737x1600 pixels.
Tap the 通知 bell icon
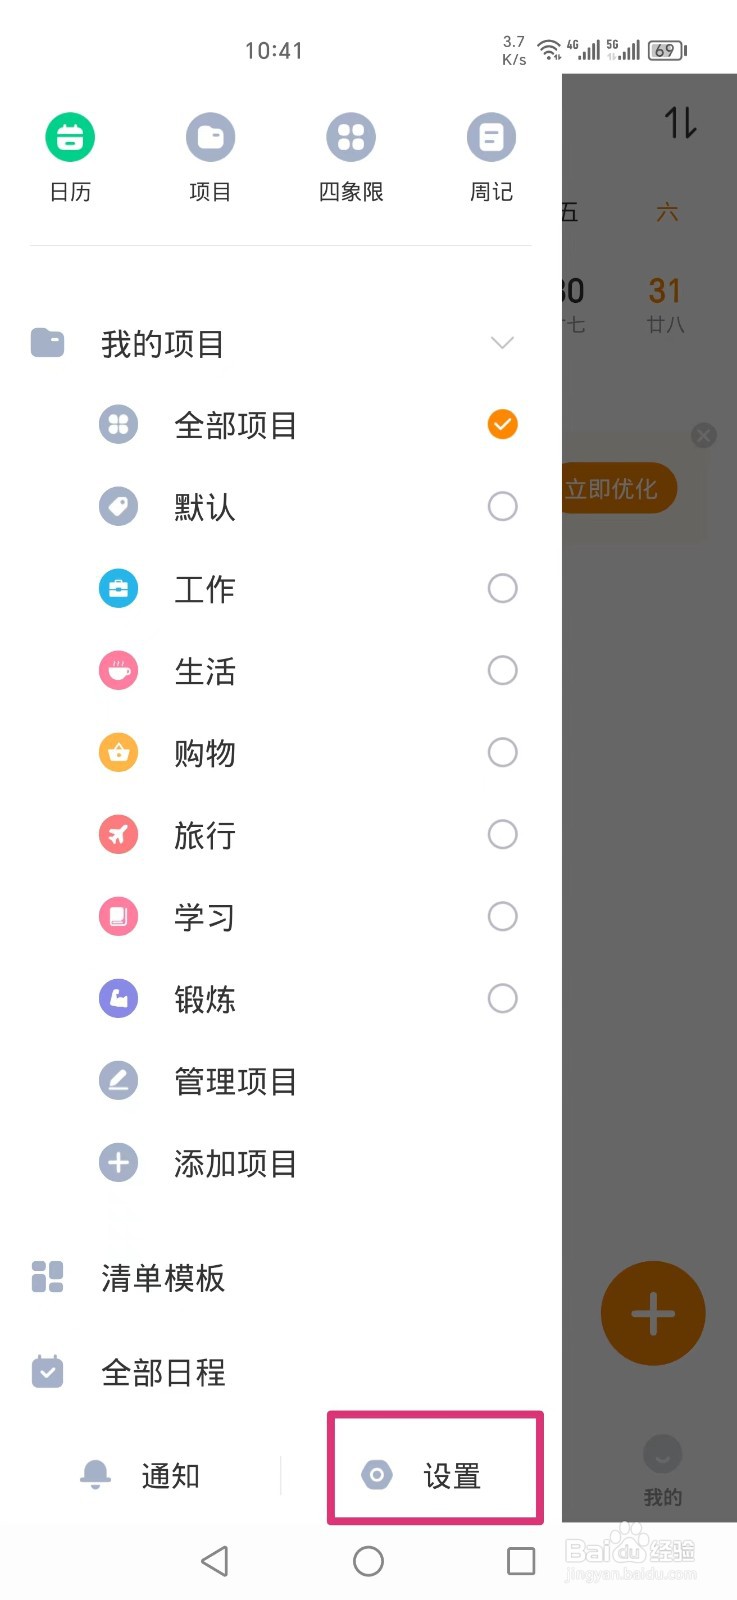96,1475
